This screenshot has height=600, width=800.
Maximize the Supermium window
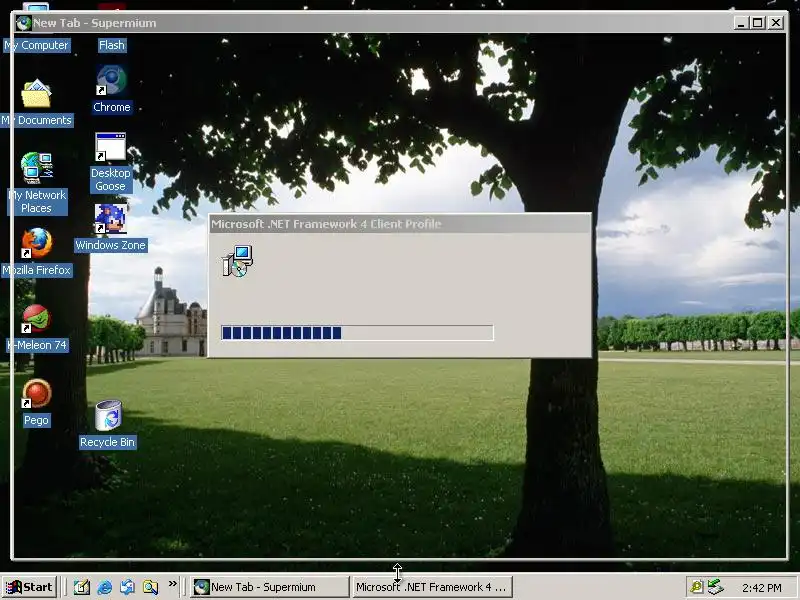pos(758,23)
